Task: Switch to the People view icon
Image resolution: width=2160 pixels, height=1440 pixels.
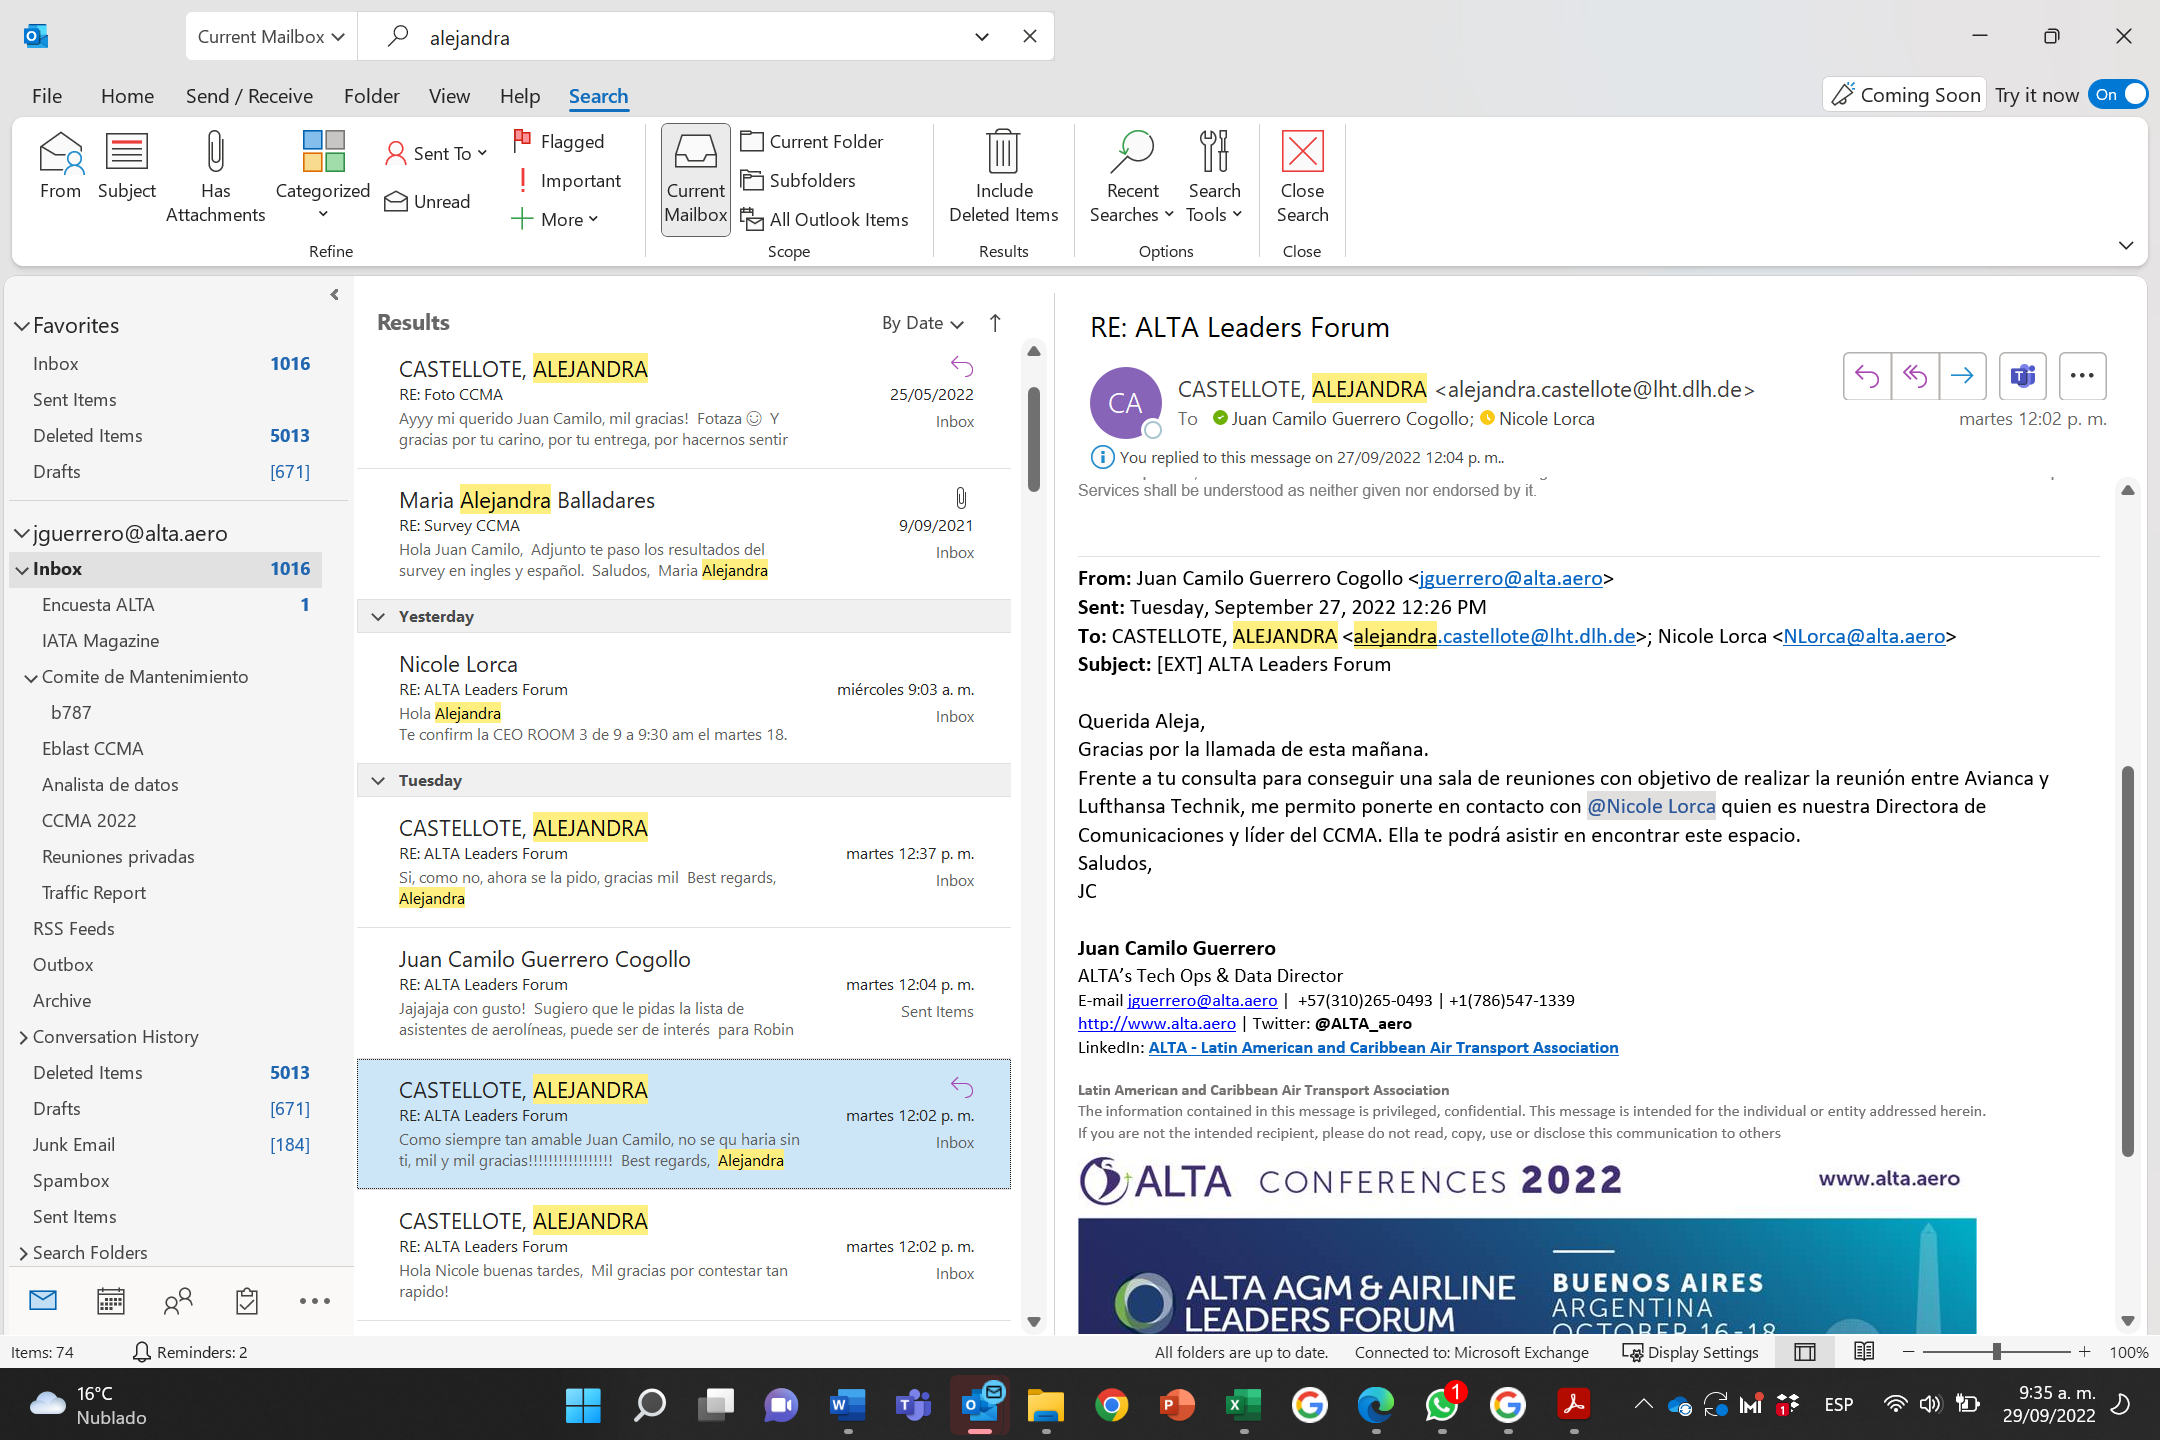Action: (178, 1301)
